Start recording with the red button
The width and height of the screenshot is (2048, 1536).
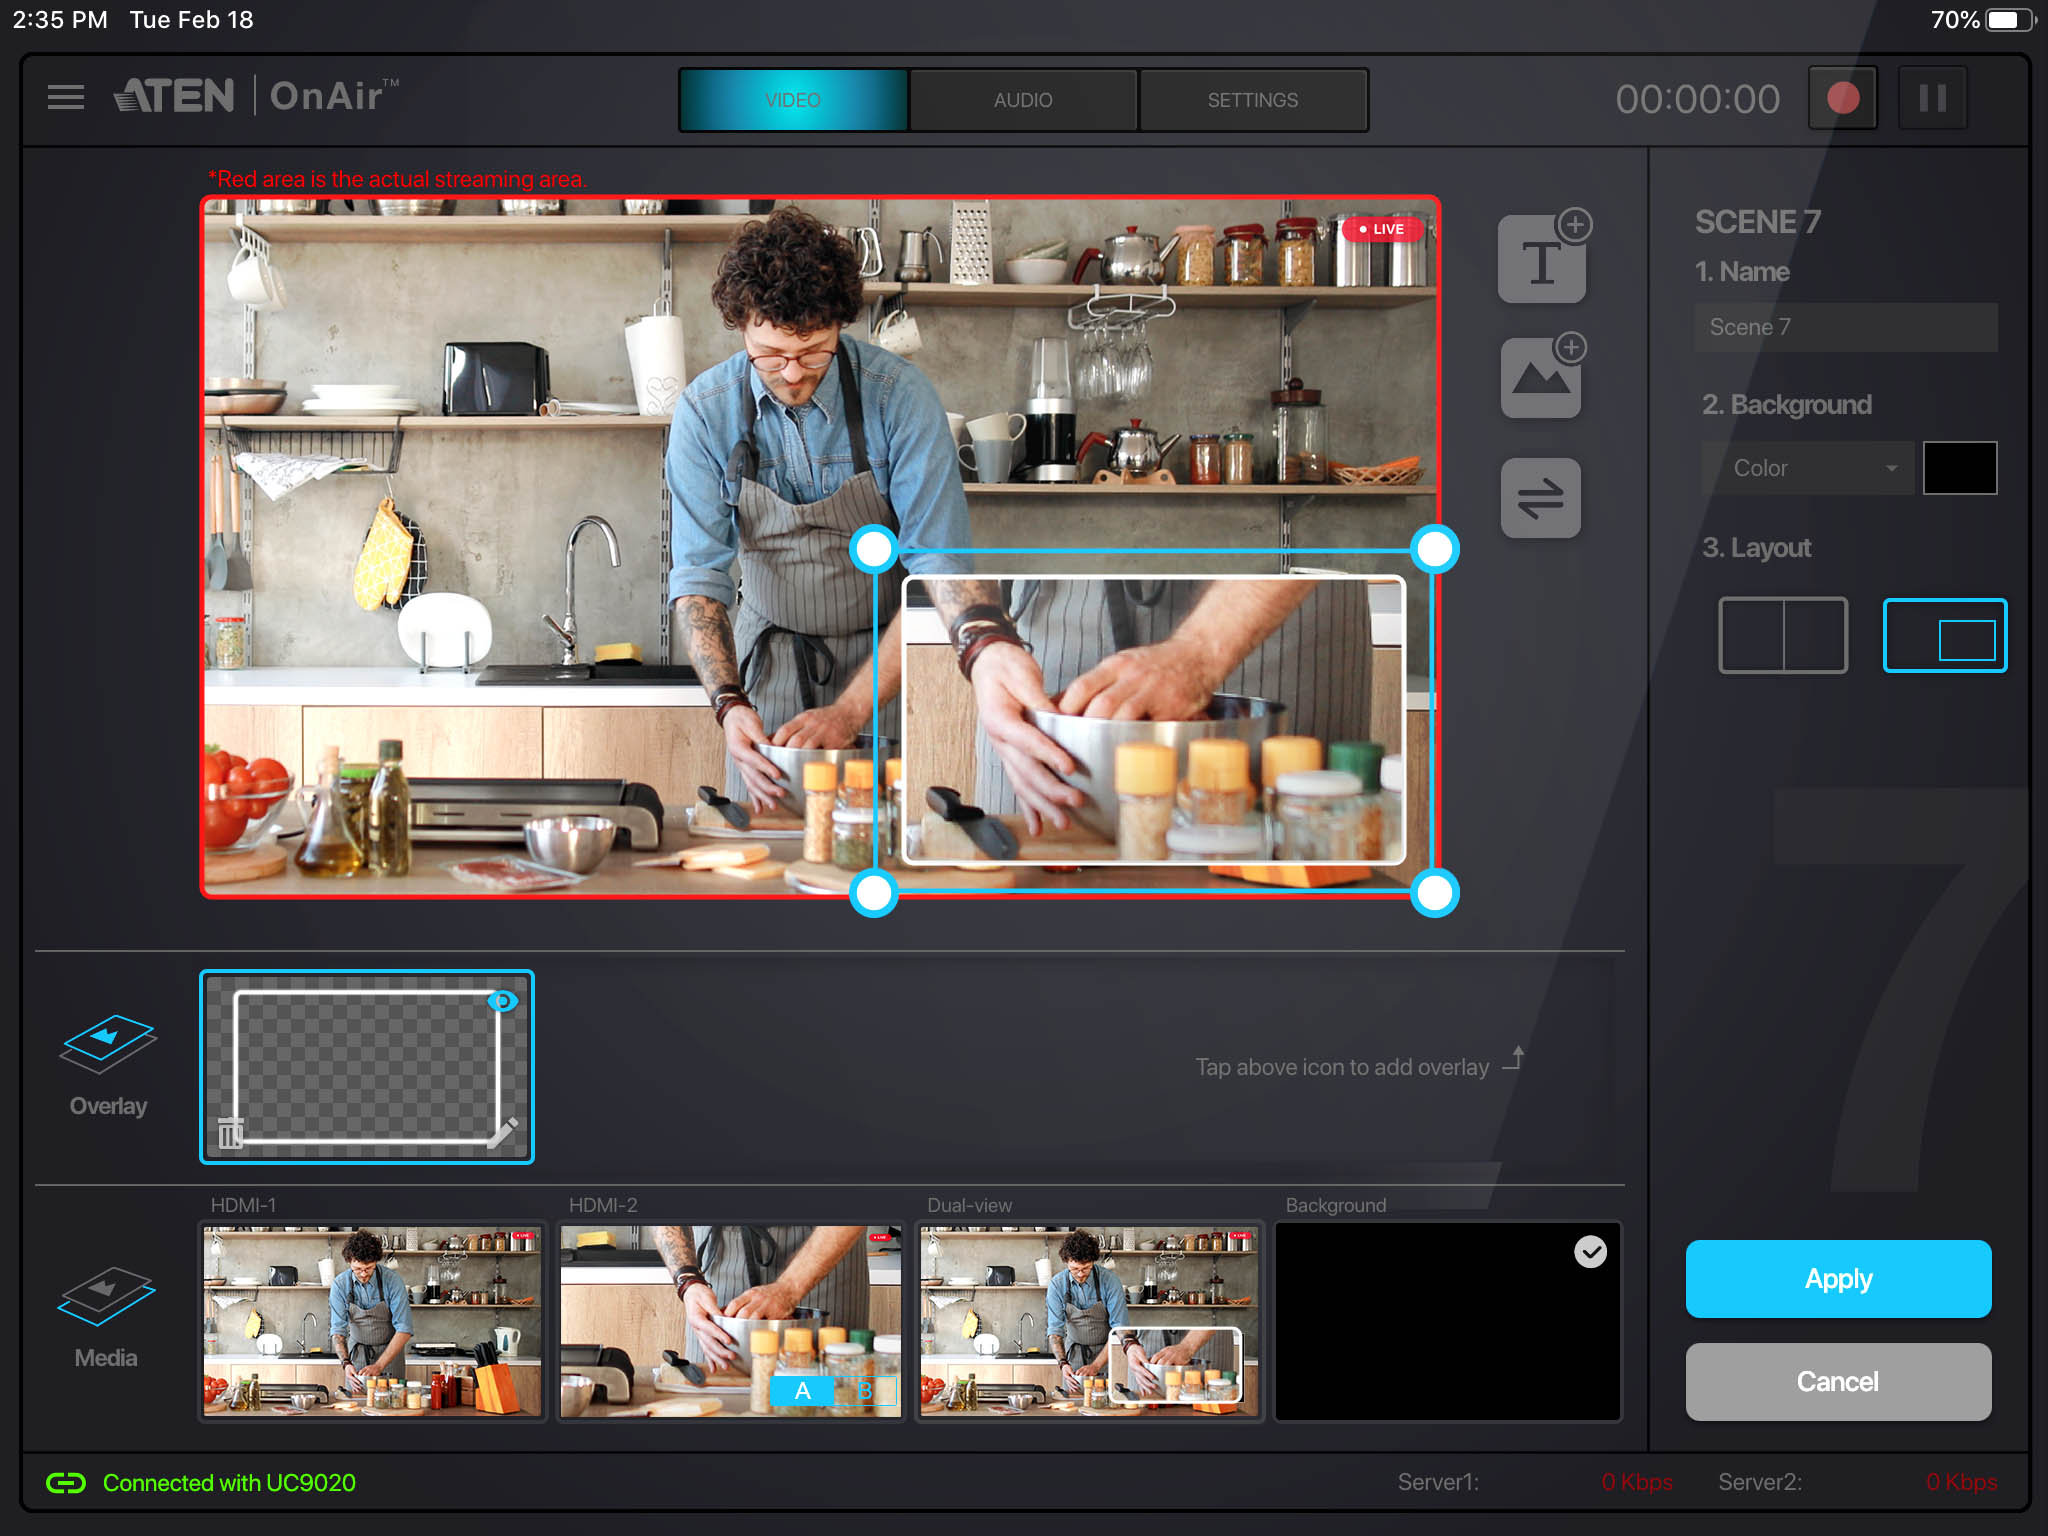(1842, 98)
